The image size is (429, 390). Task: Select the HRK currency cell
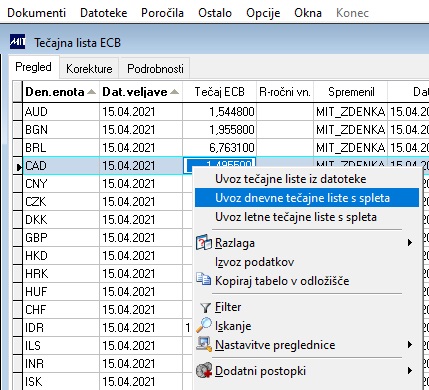(61, 274)
